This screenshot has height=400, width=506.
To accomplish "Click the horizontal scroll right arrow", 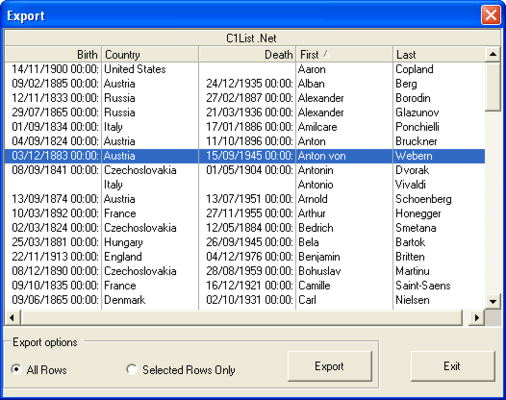I will (x=477, y=318).
